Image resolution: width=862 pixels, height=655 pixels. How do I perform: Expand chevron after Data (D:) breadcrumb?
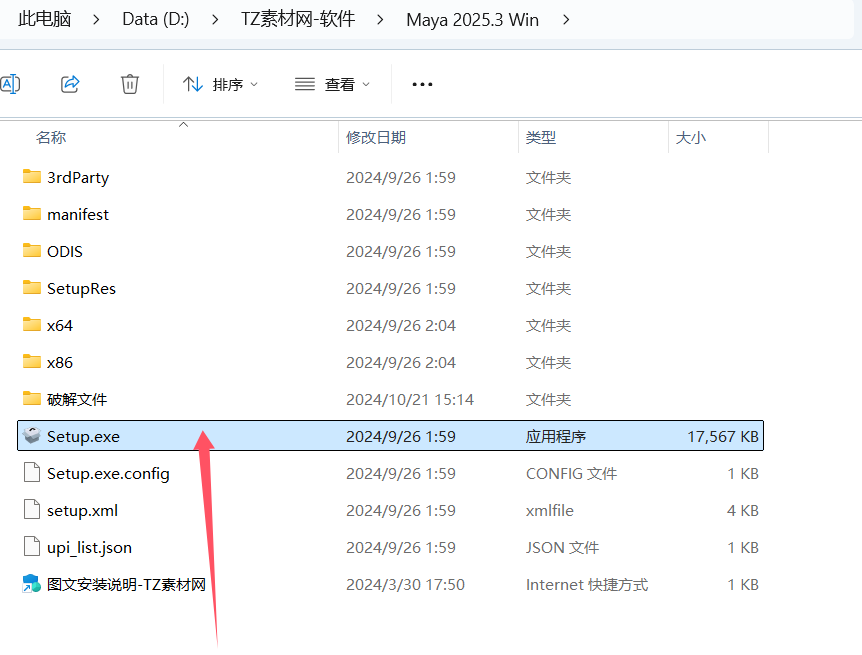point(215,20)
